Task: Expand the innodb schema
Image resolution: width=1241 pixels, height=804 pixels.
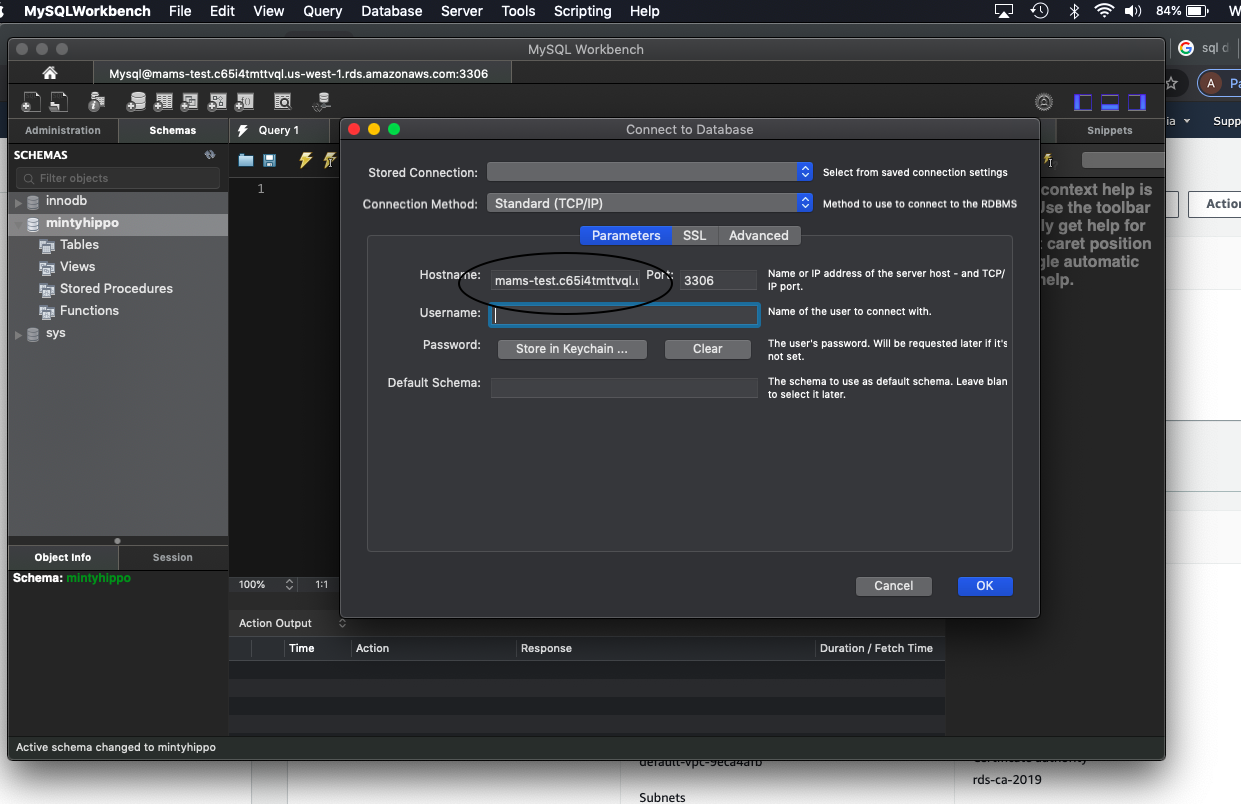Action: tap(18, 202)
